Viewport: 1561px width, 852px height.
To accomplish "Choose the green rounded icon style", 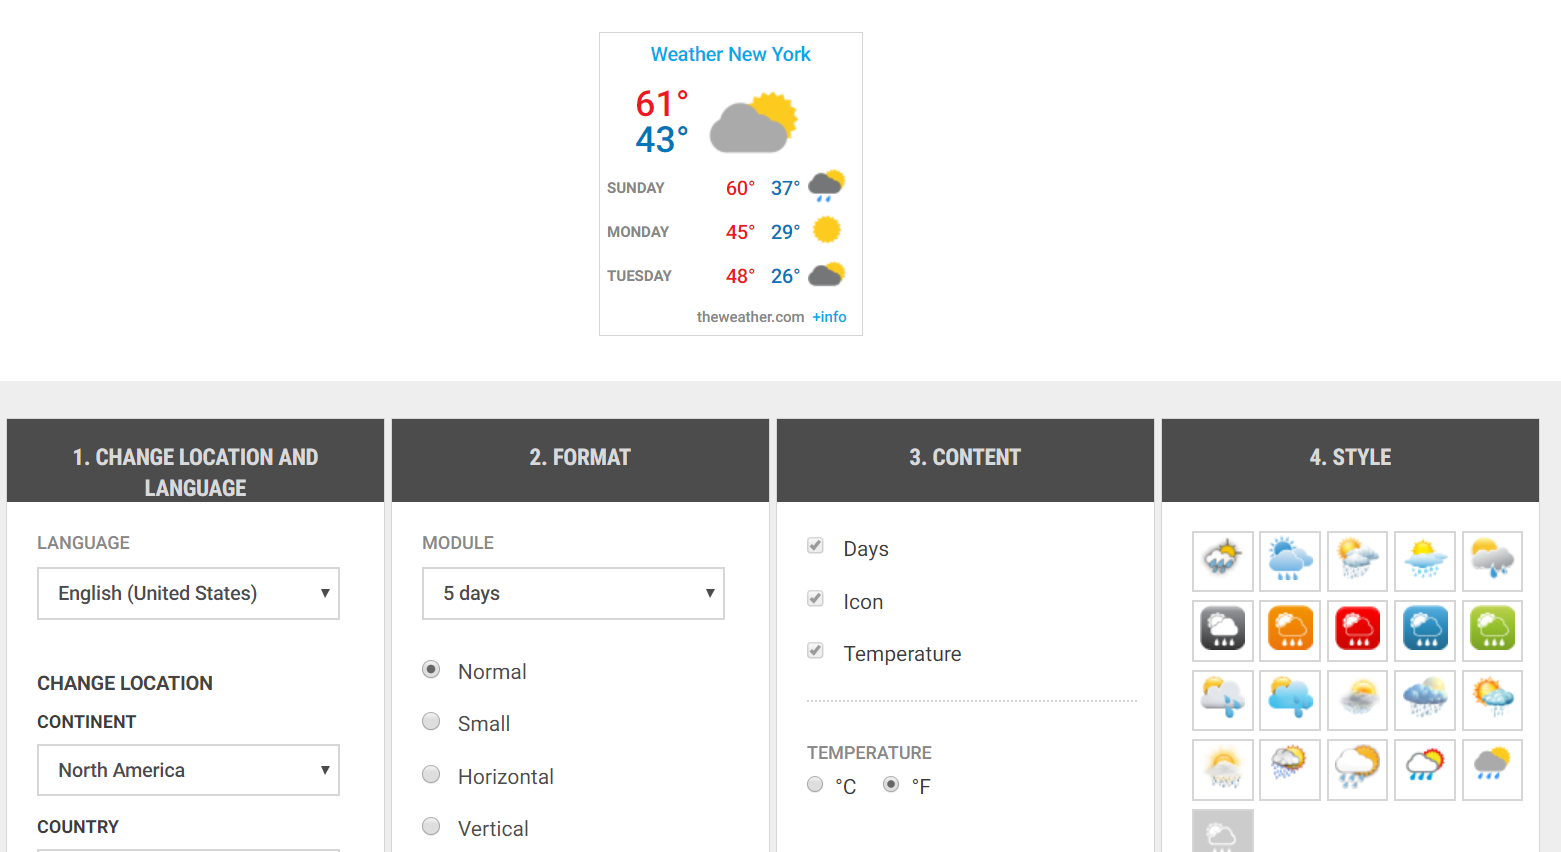I will [1492, 630].
